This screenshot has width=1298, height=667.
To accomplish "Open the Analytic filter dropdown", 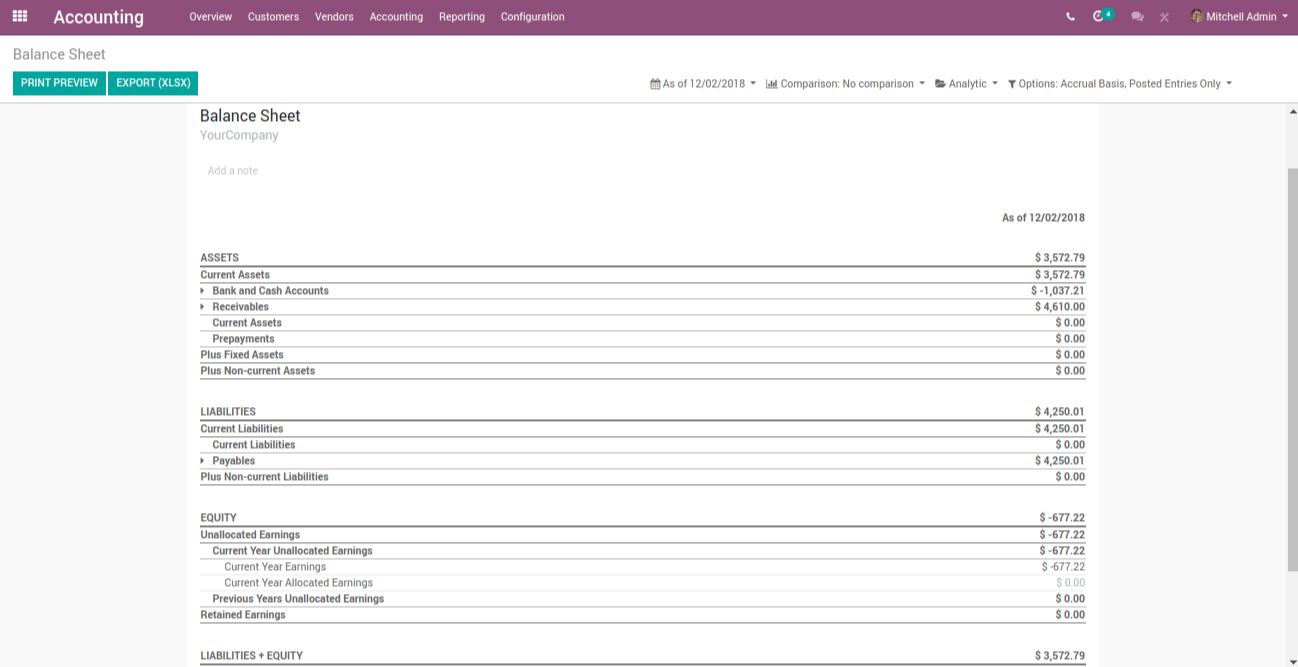I will click(966, 84).
